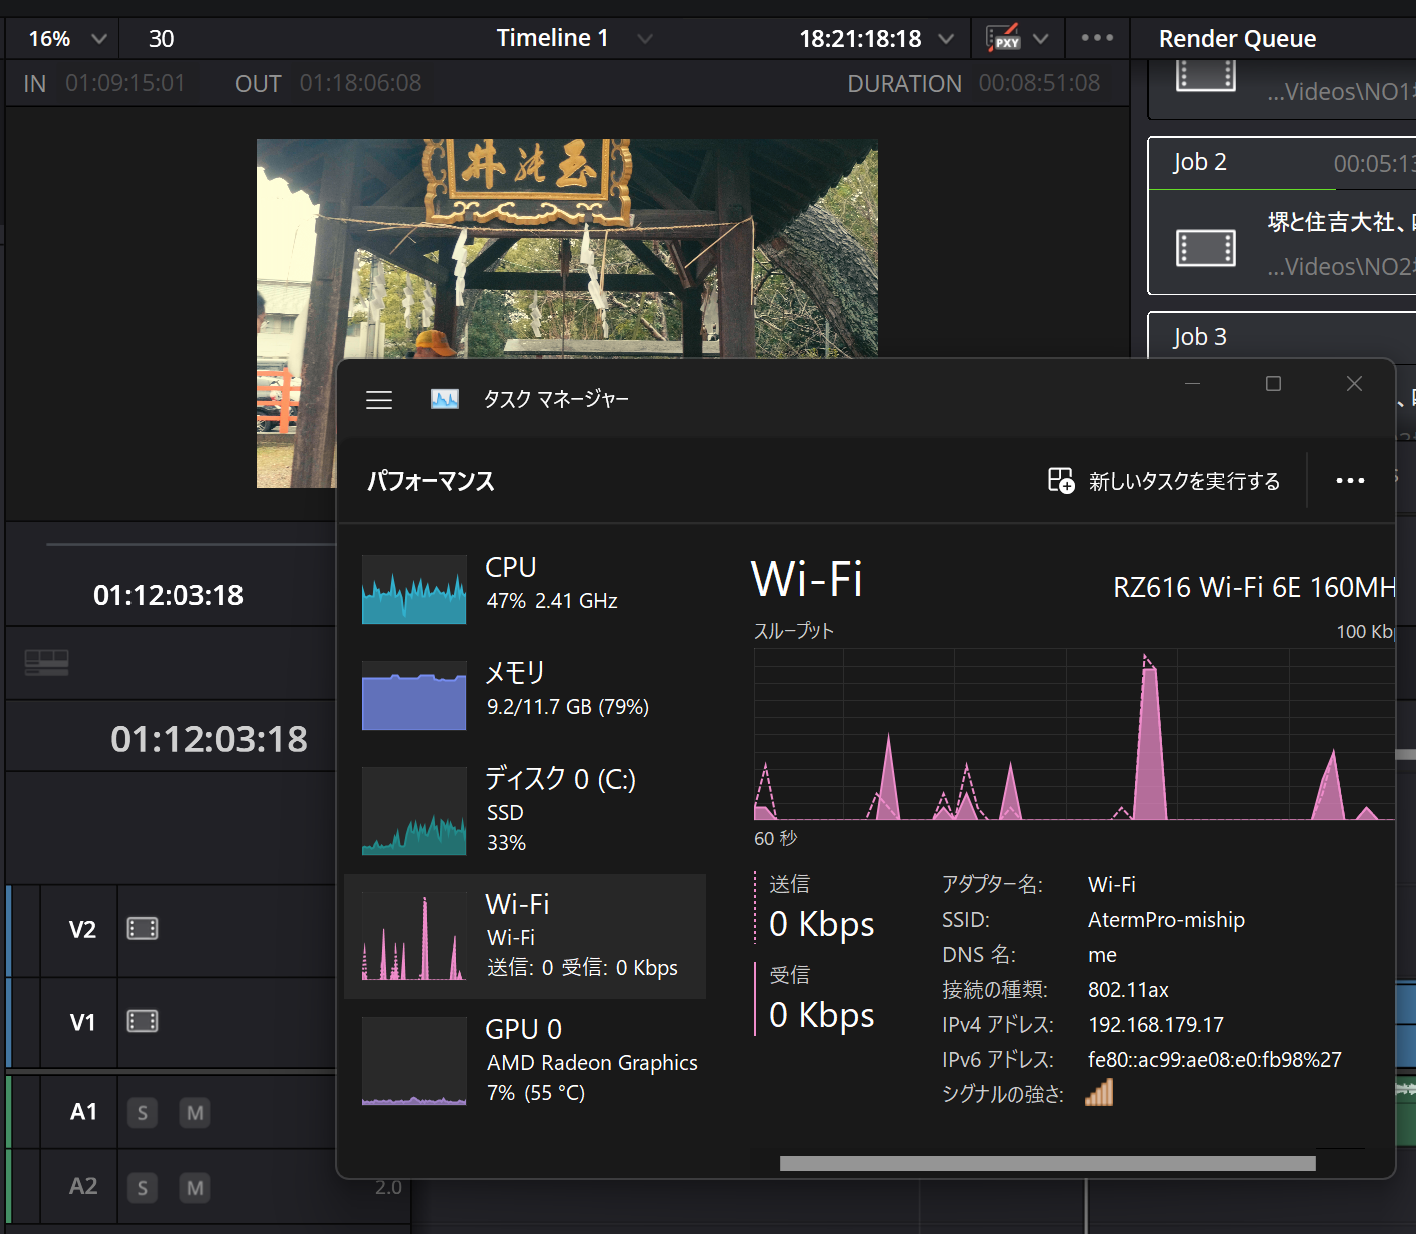1416x1234 pixels.
Task: Mute audio track A1
Action: coord(195,1113)
